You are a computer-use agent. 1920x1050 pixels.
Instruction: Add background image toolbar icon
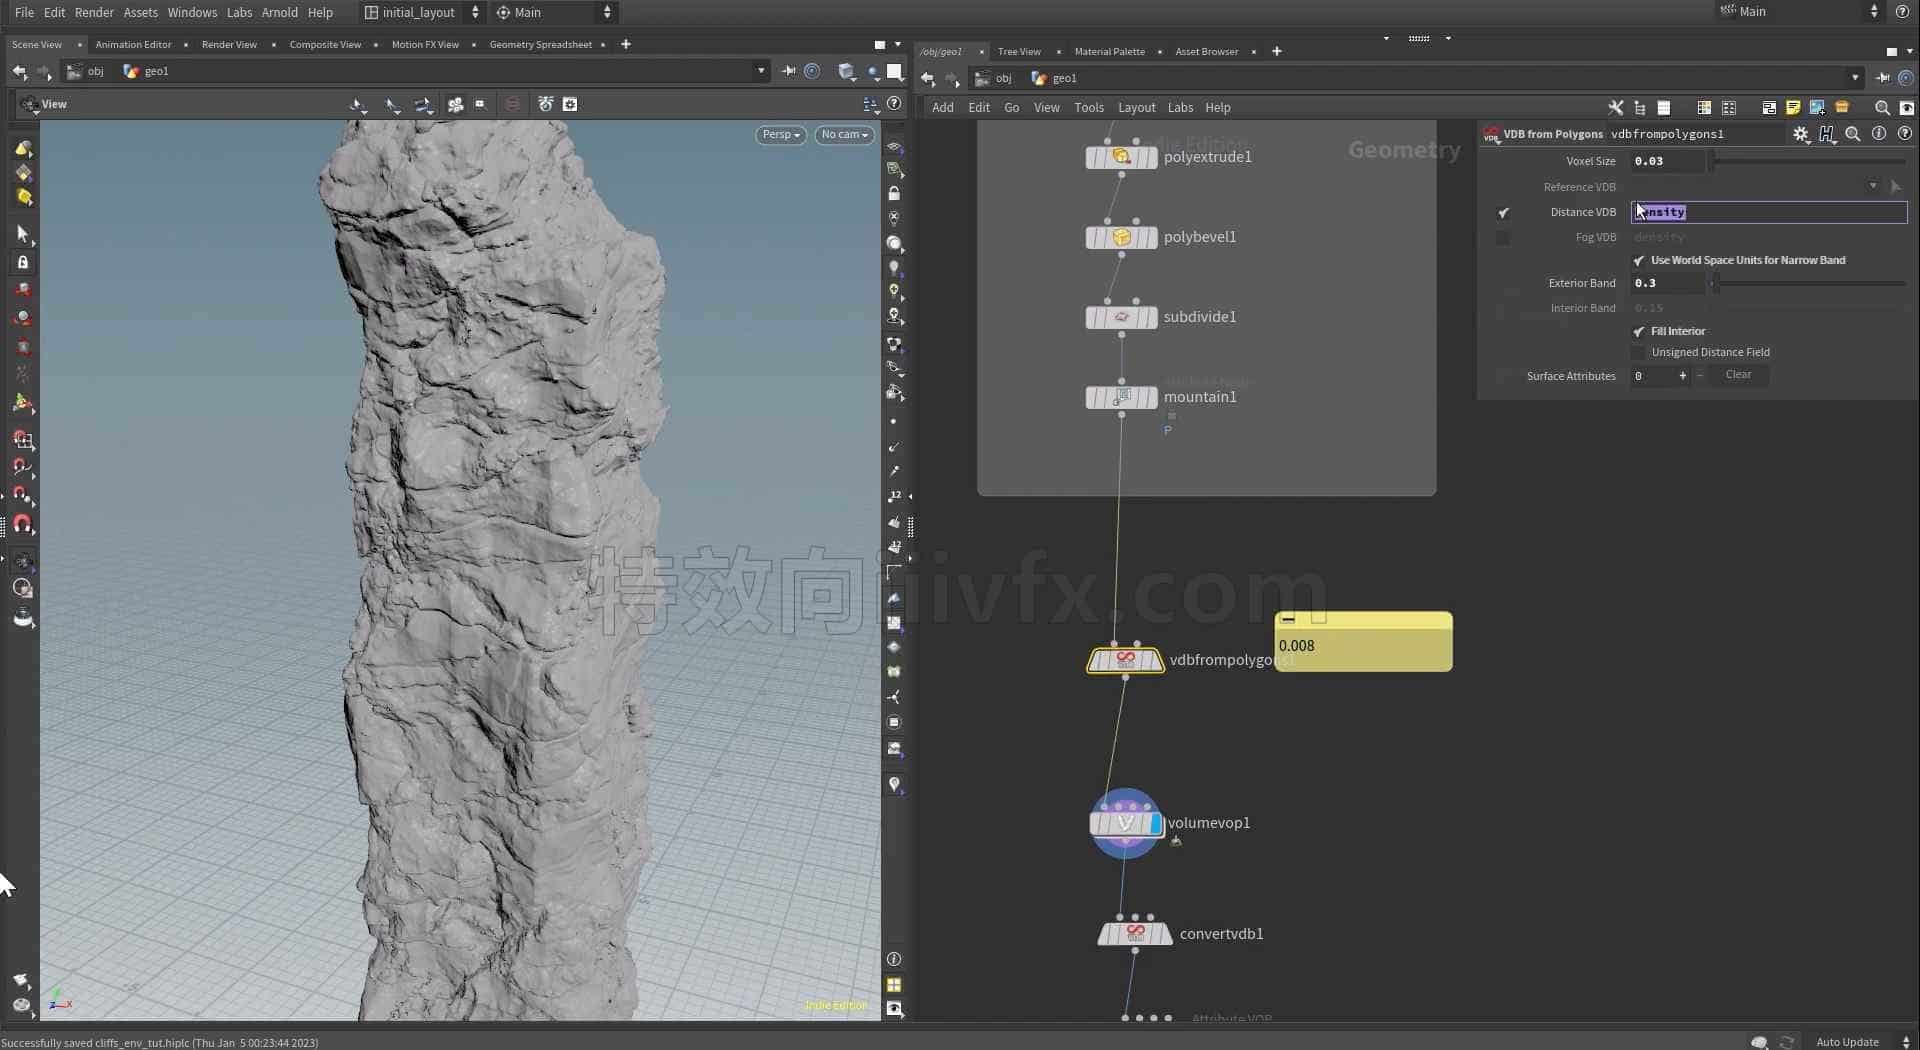click(x=1817, y=107)
